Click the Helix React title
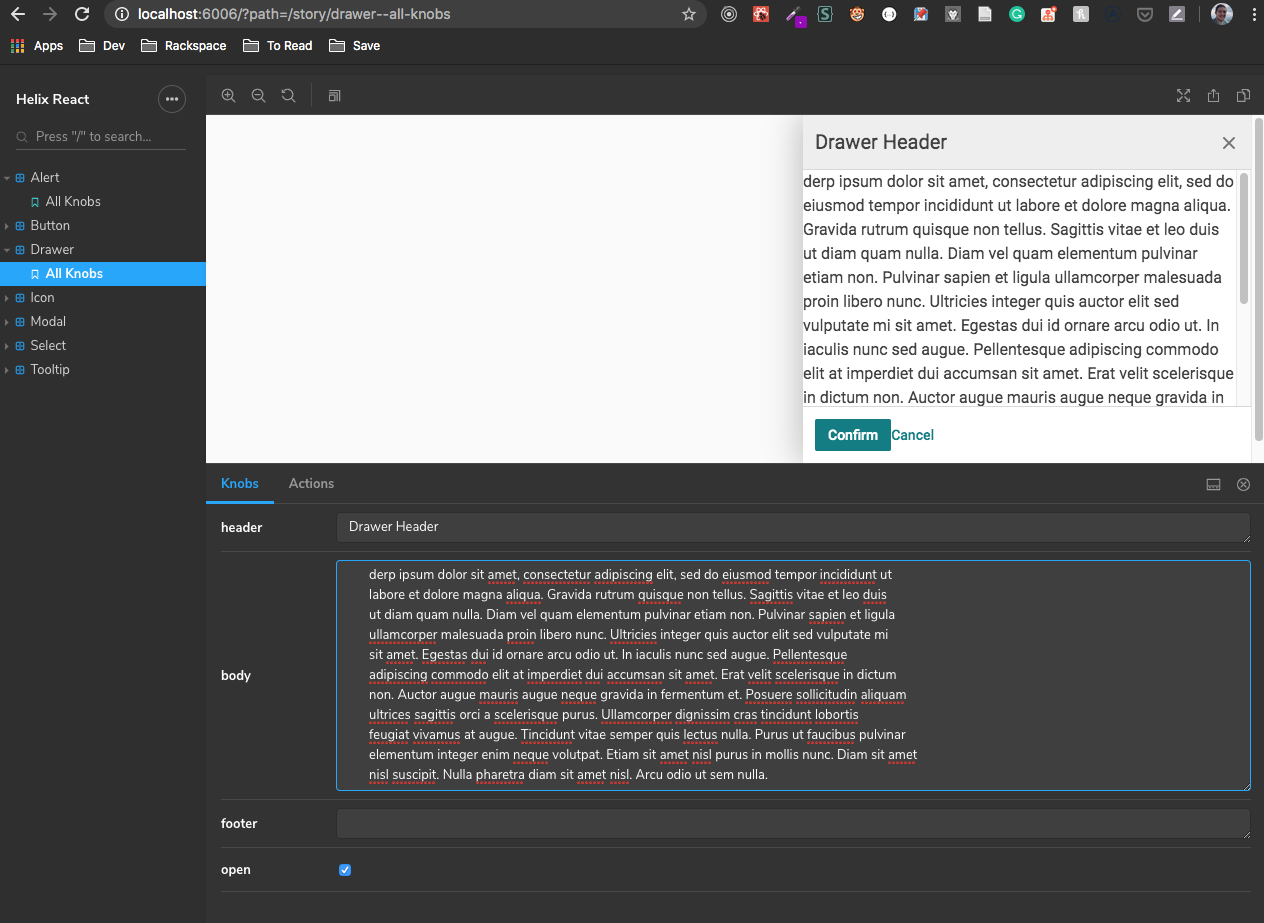Image resolution: width=1264 pixels, height=923 pixels. click(53, 99)
